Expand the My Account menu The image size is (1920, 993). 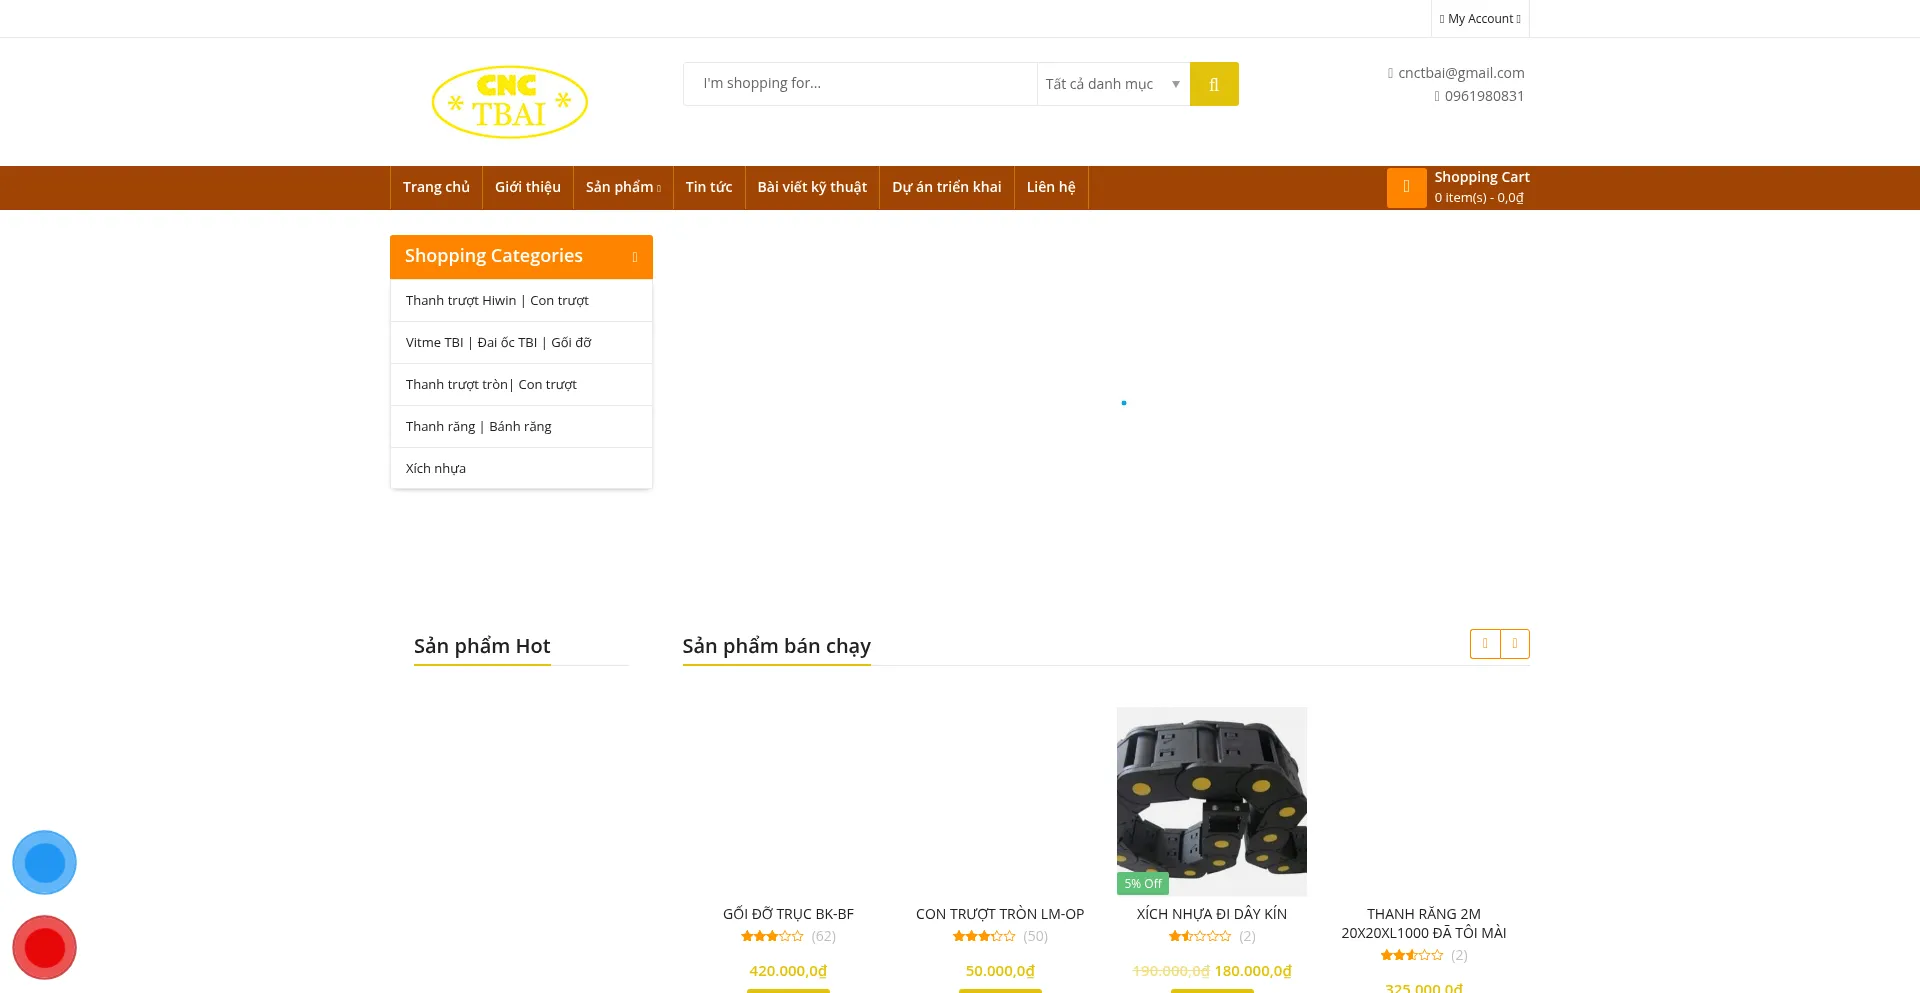(x=1480, y=19)
